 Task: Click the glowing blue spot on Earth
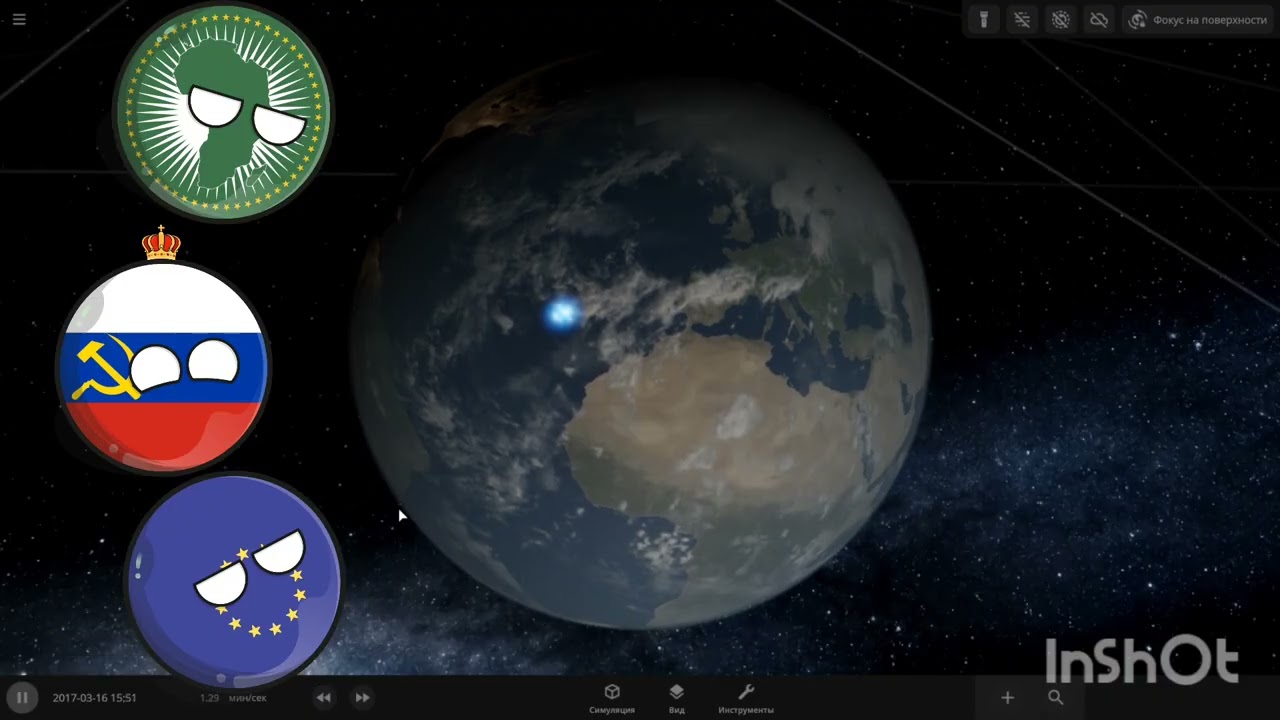[563, 314]
